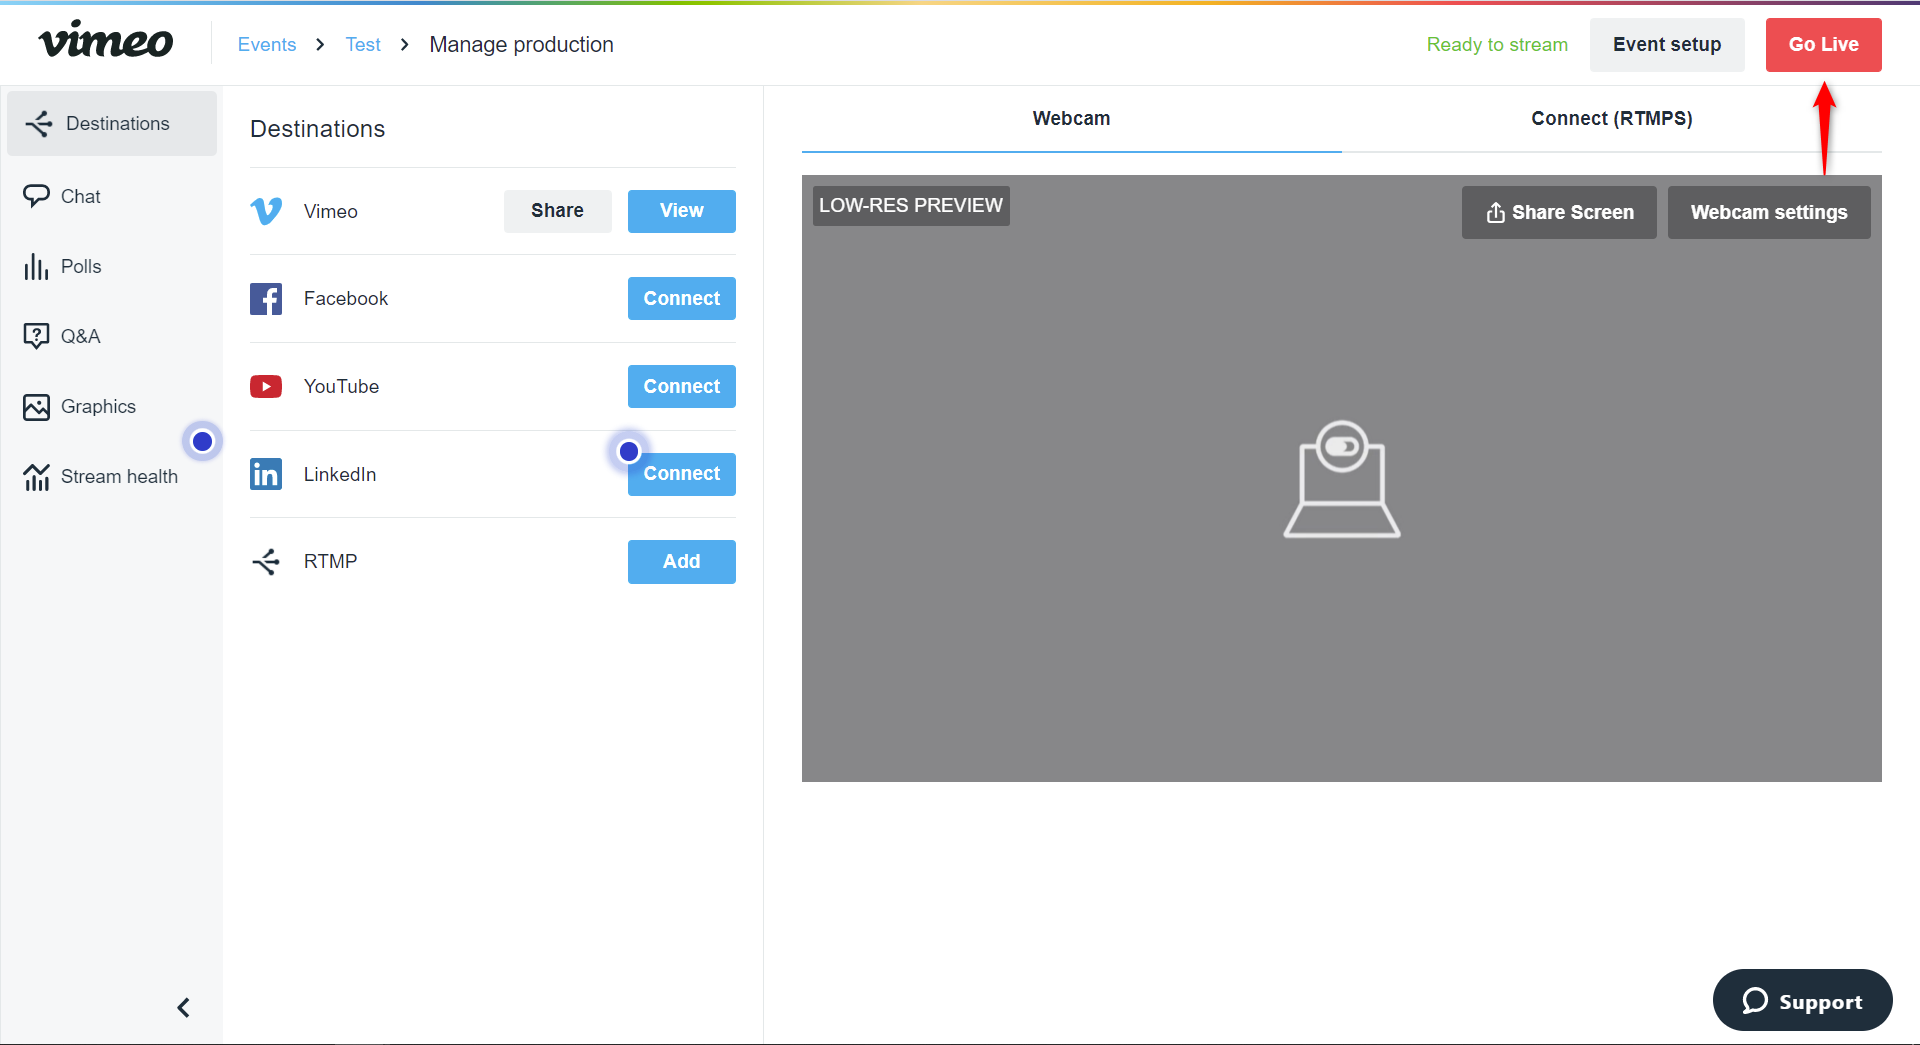This screenshot has width=1920, height=1045.
Task: Open Event setup
Action: [x=1667, y=45]
